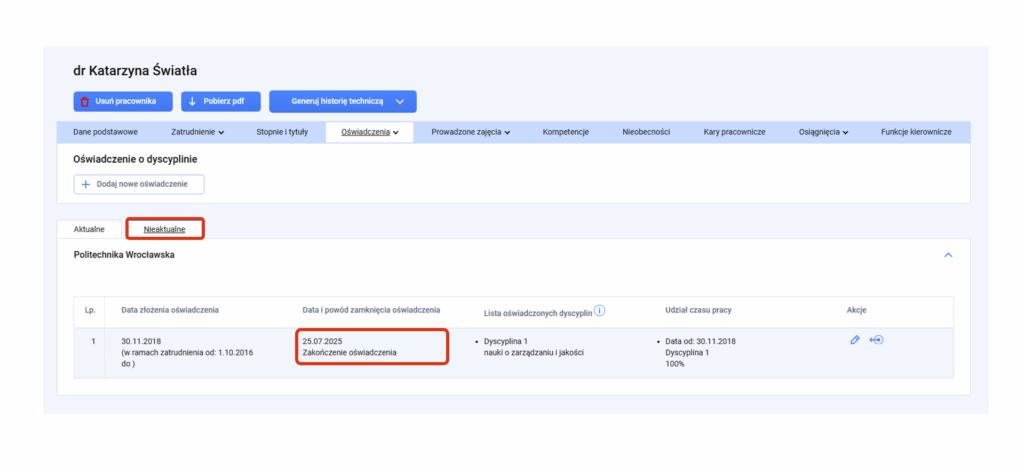Click the arrow-circle icon in Akcje column
The width and height of the screenshot is (1024, 473).
[876, 340]
